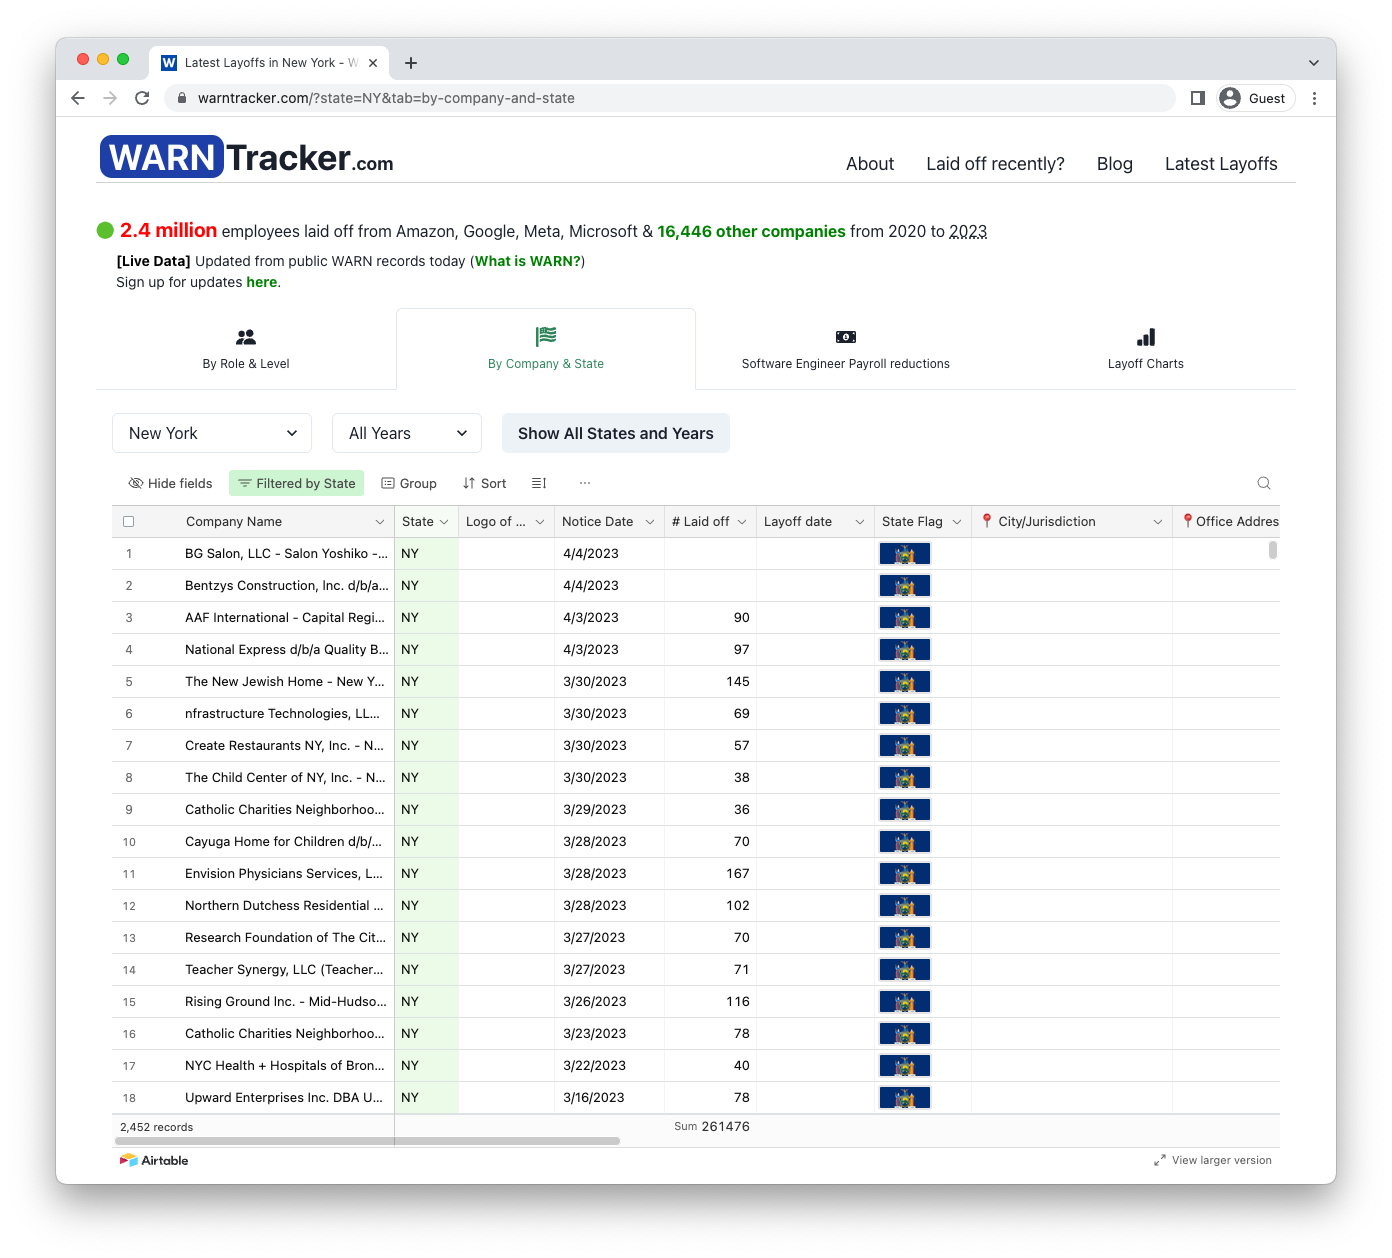The width and height of the screenshot is (1392, 1258).
Task: Open the Chrome three-dot menu
Action: click(x=1314, y=98)
